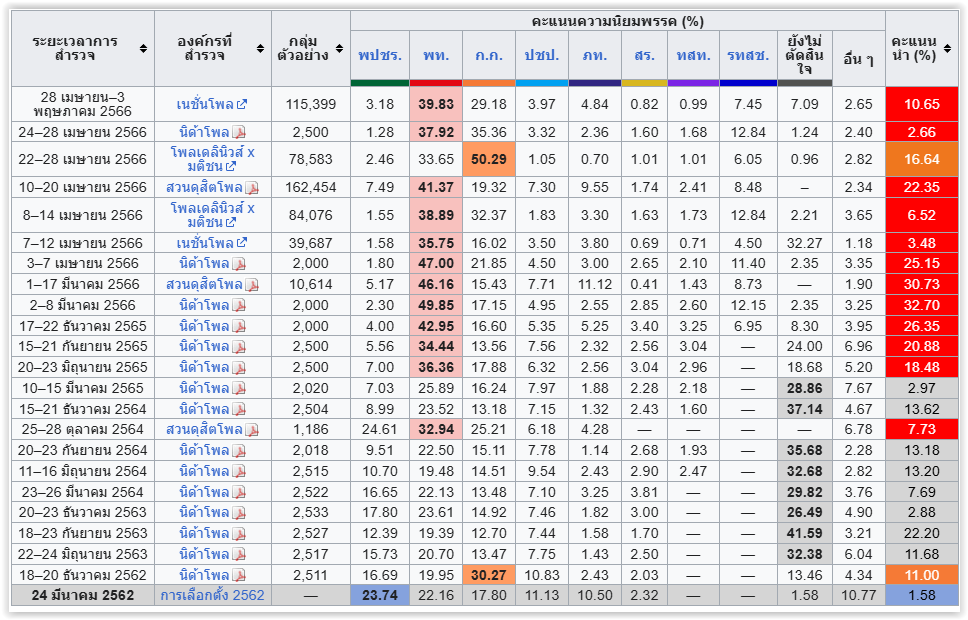
Task: Click the red color bar under พท.
Action: [x=435, y=82]
